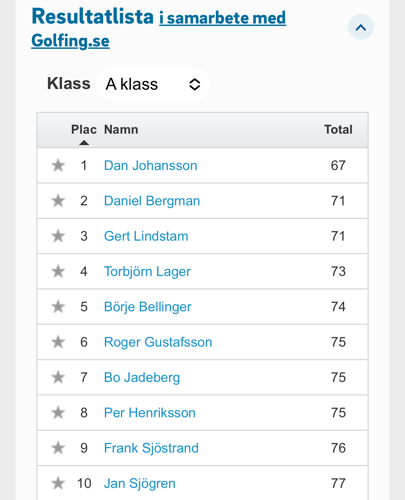Sort by the Plac column arrow

pos(84,143)
